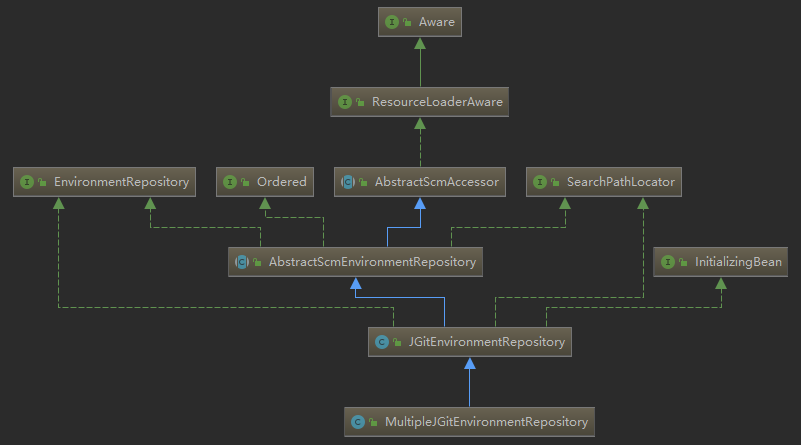This screenshot has height=445, width=801.
Task: Click the Ordered label text
Action: 281,182
